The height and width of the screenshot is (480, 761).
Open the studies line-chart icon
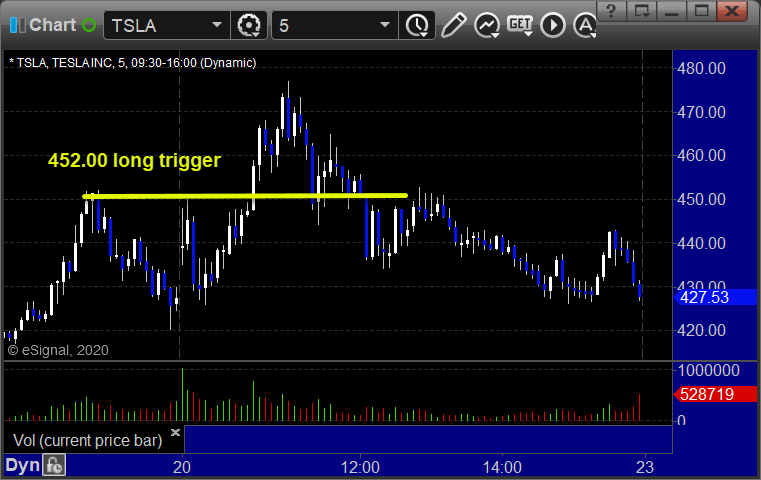487,25
